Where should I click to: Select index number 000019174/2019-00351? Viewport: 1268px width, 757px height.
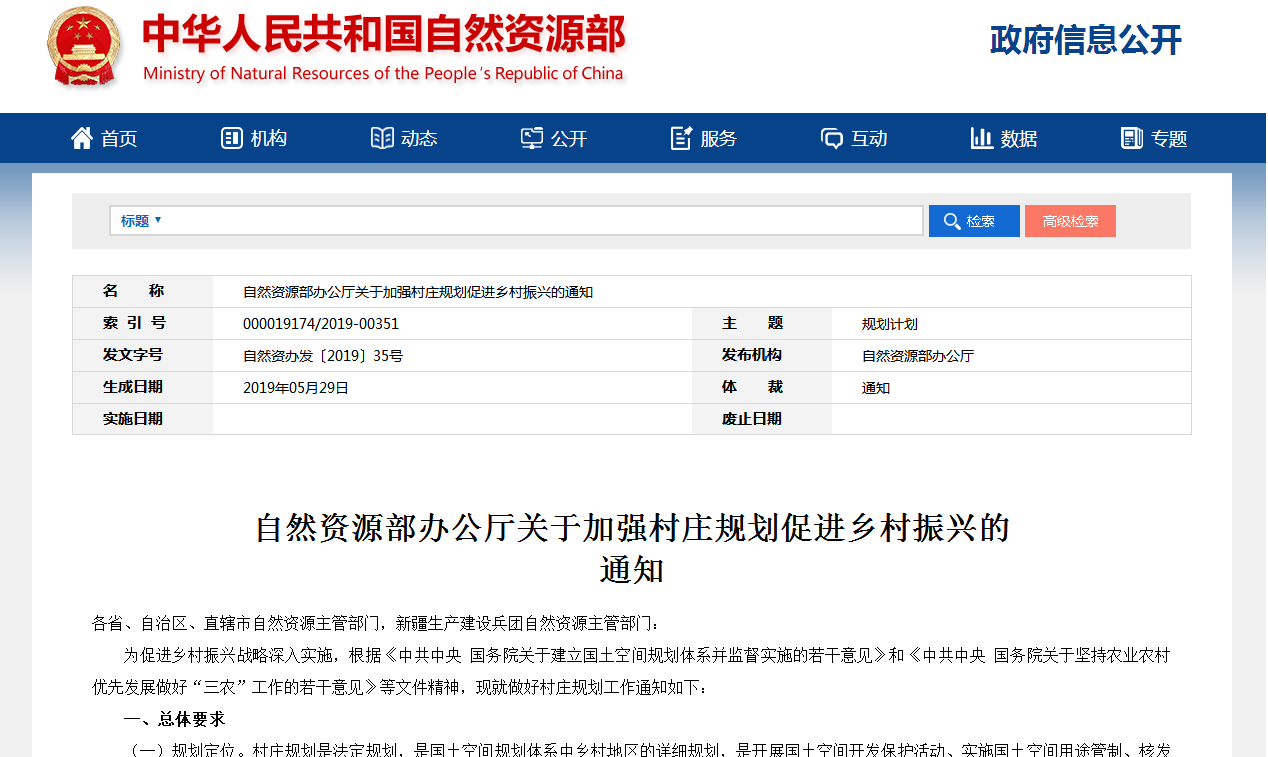(321, 324)
